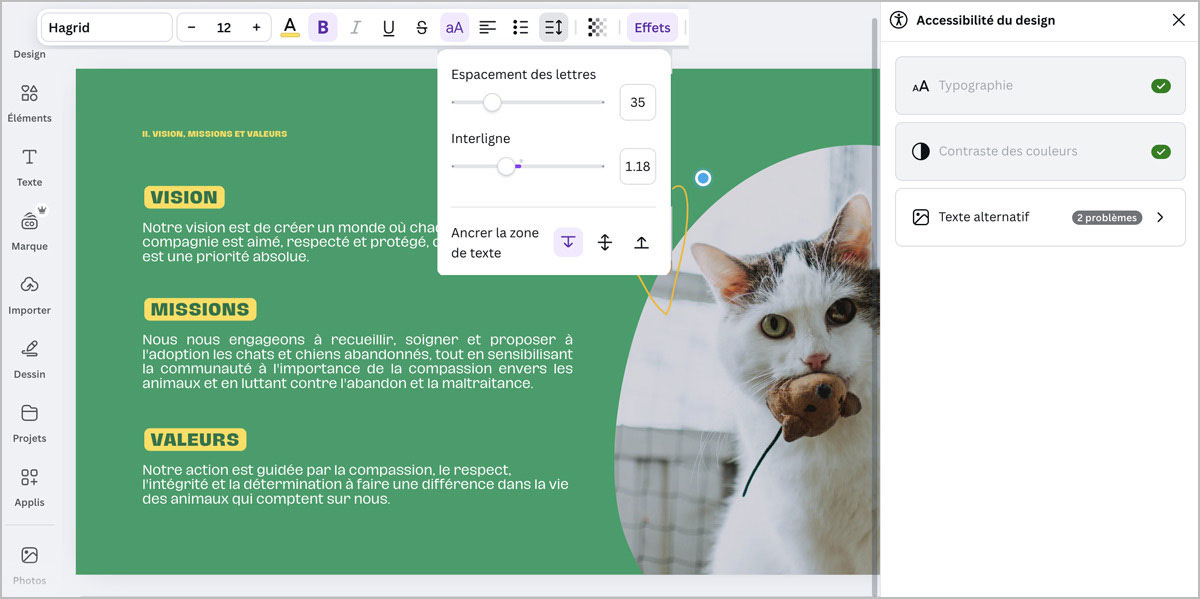Click the Texte alternatif image icon
This screenshot has height=599, width=1200.
click(x=921, y=217)
